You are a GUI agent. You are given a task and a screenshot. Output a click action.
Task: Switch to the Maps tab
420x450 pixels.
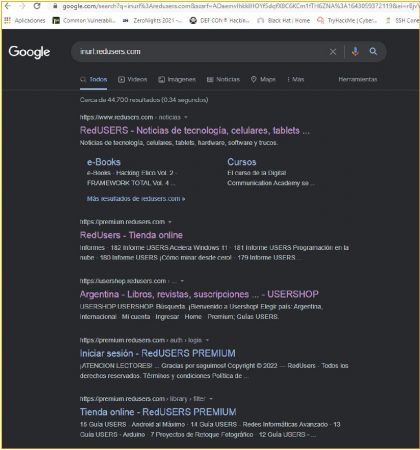point(263,79)
